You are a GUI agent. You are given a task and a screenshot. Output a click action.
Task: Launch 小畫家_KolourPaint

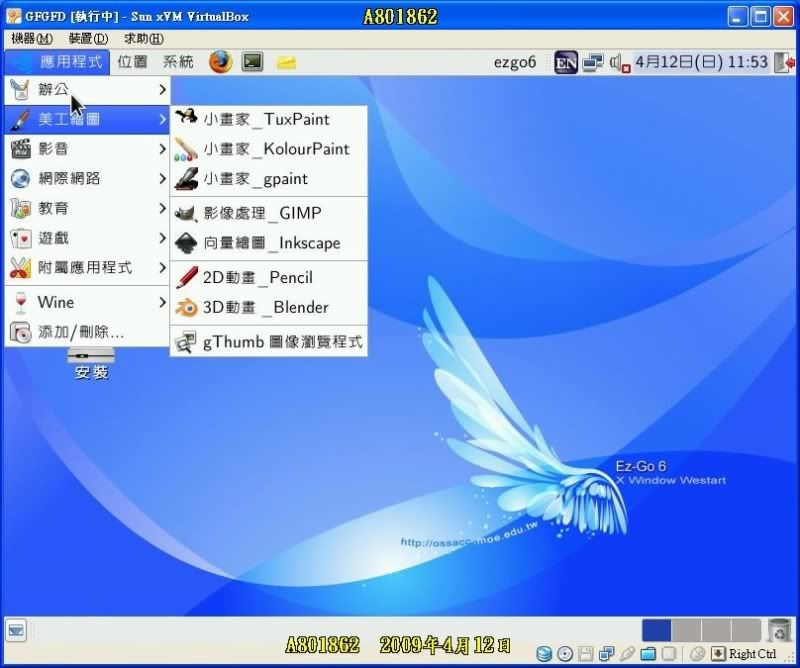[x=269, y=149]
